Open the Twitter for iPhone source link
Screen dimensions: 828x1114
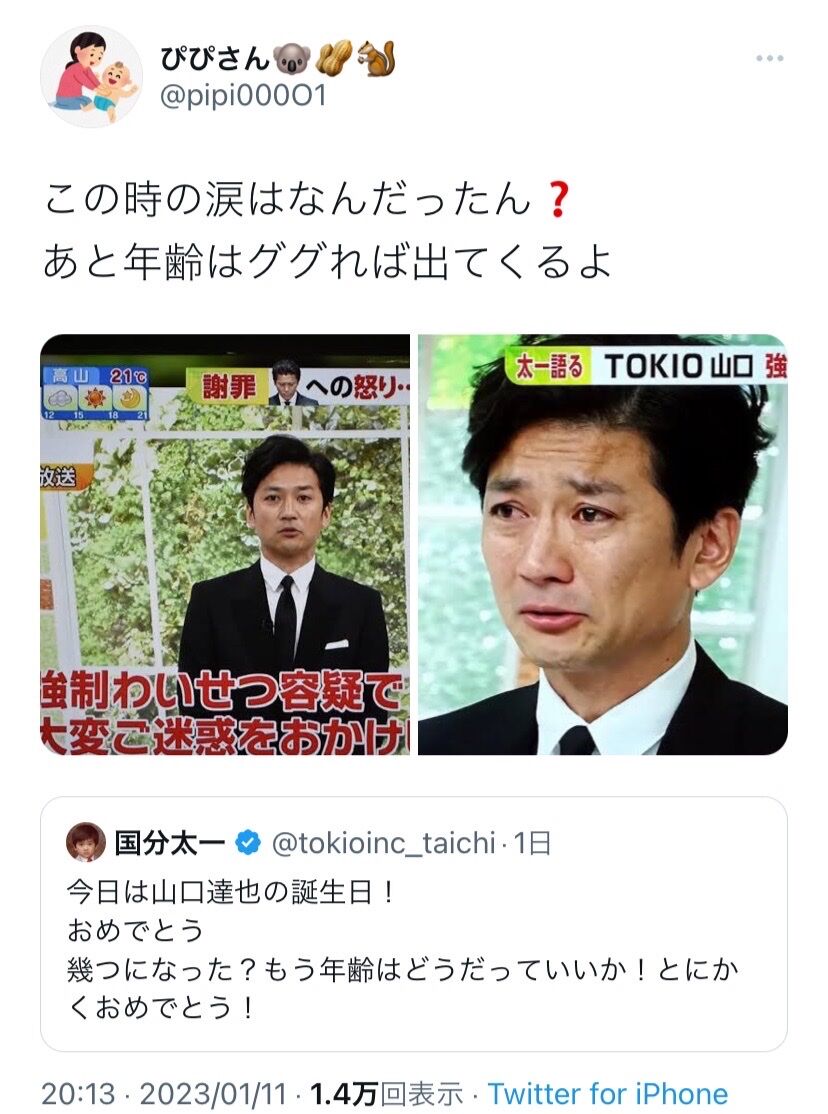tap(608, 1094)
